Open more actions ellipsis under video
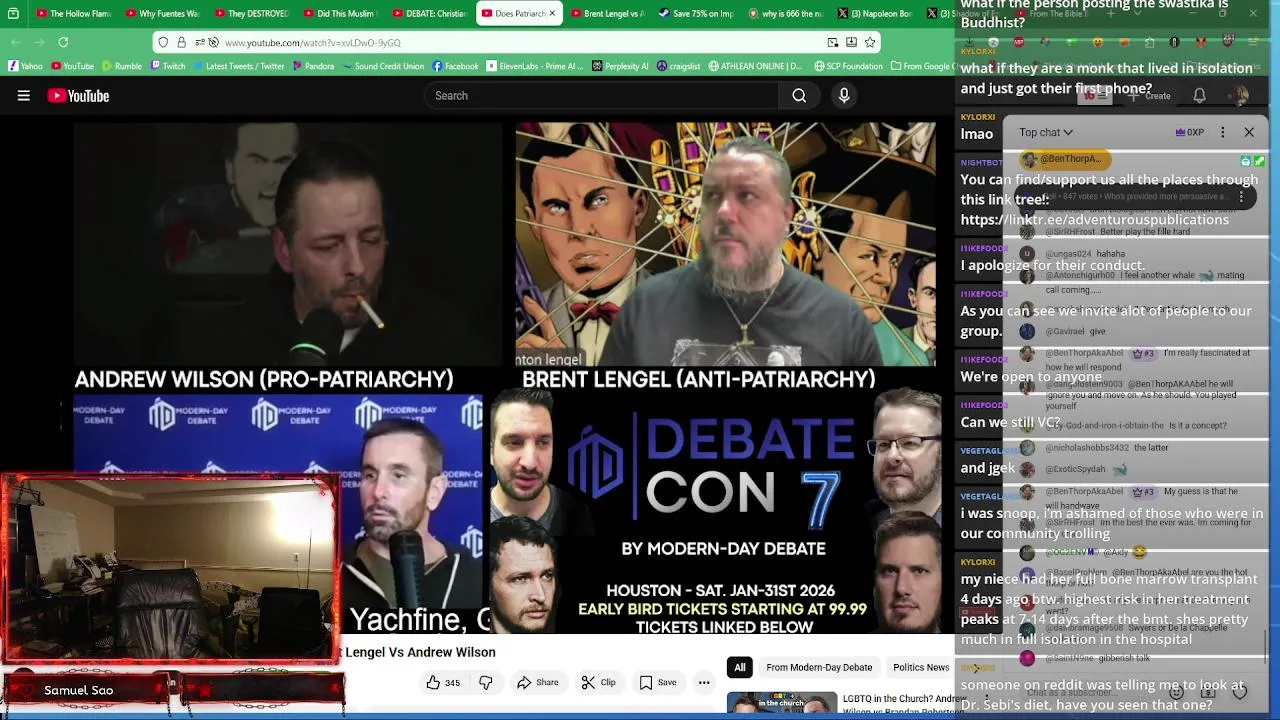This screenshot has height=720, width=1280. click(704, 682)
